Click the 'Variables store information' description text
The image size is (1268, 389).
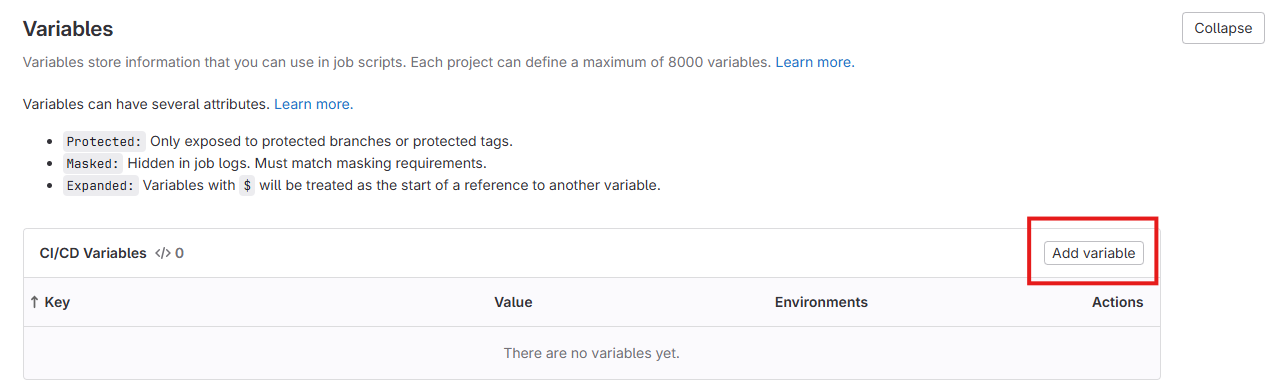coord(397,62)
